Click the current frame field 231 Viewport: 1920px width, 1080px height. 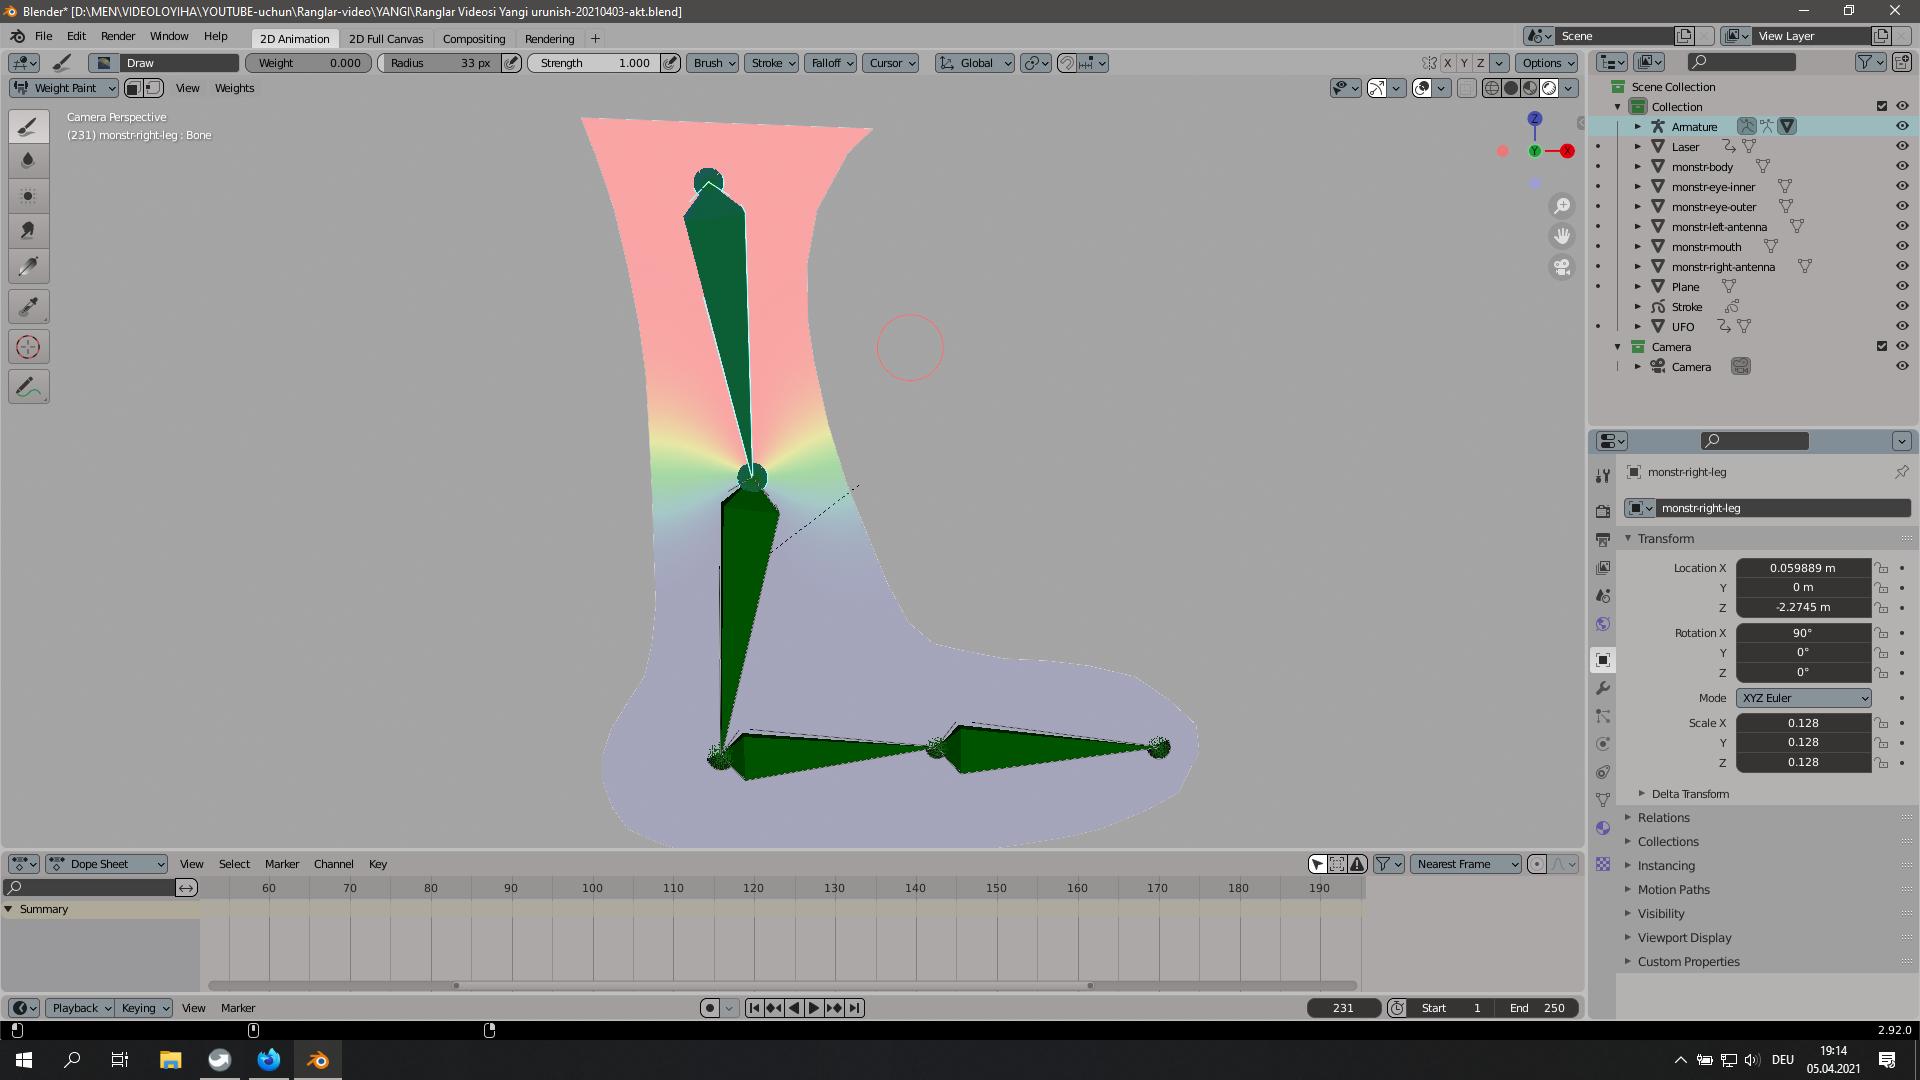coord(1343,1008)
